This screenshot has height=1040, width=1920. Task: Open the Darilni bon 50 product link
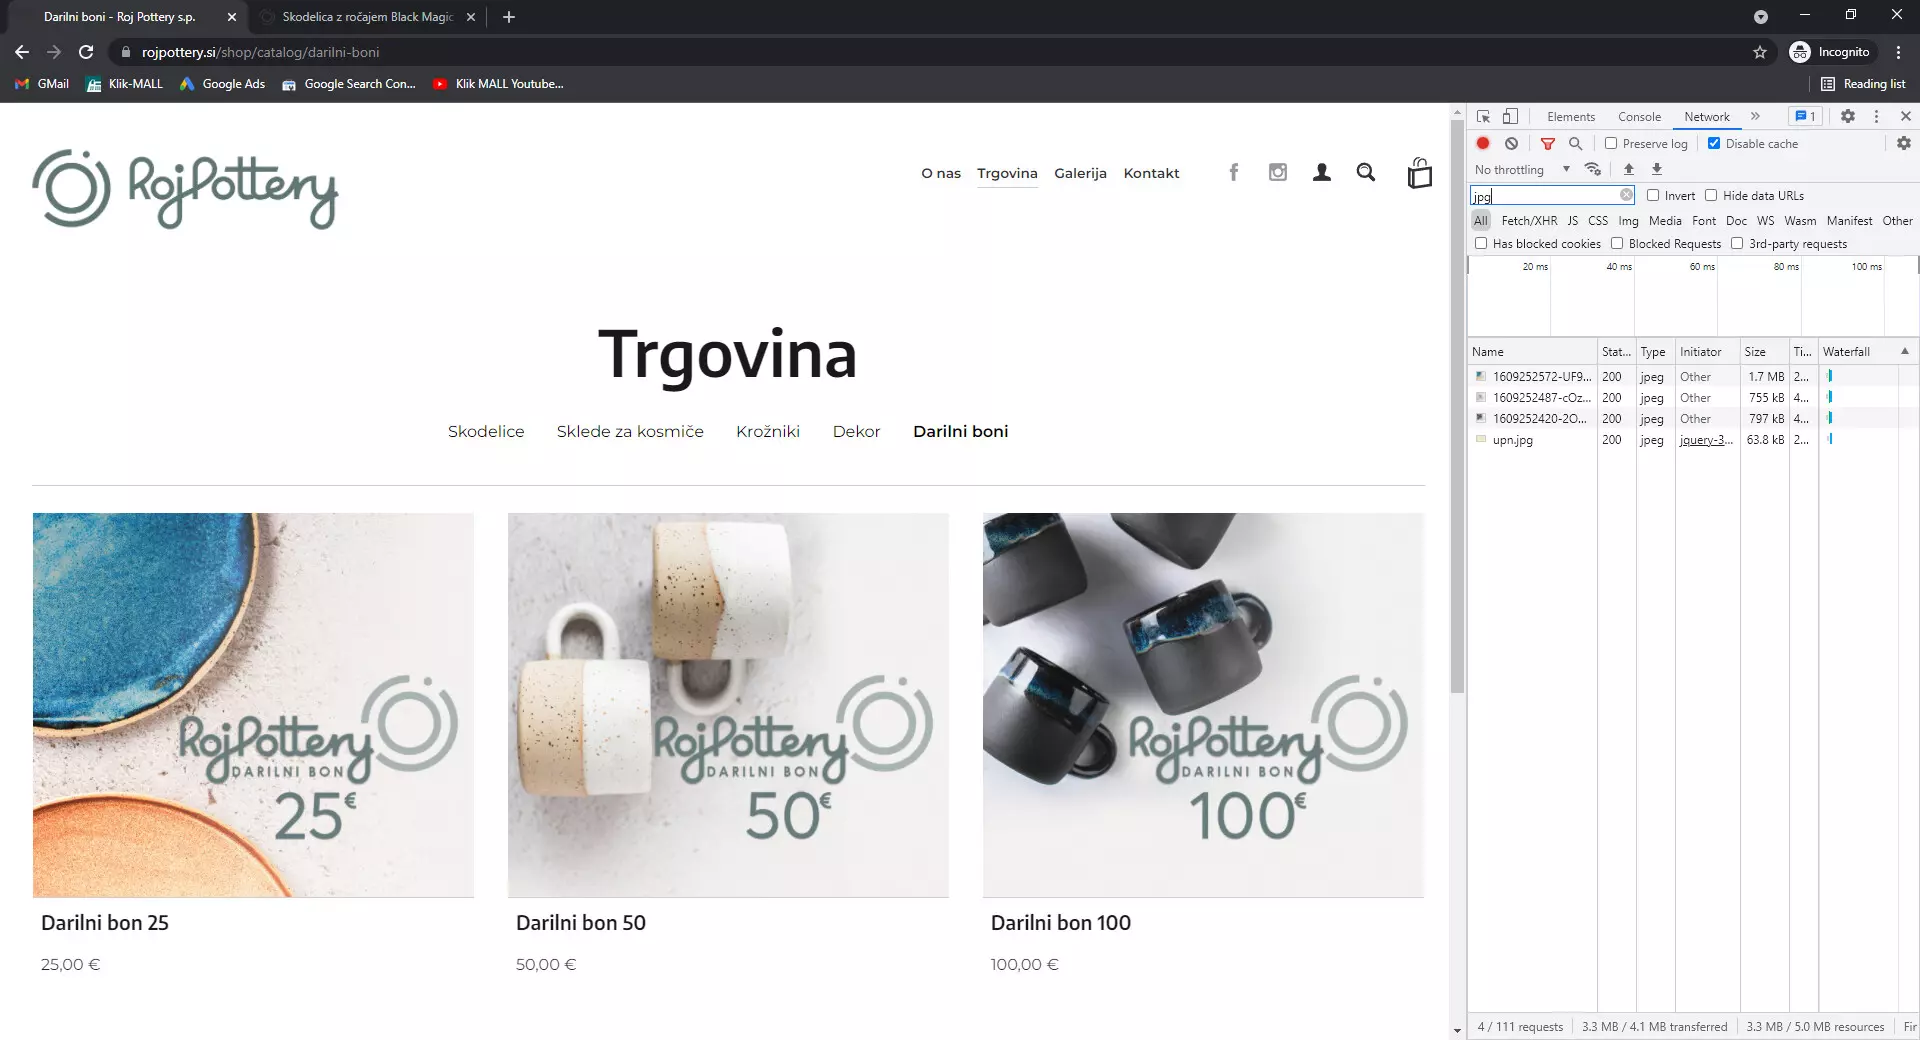point(580,923)
